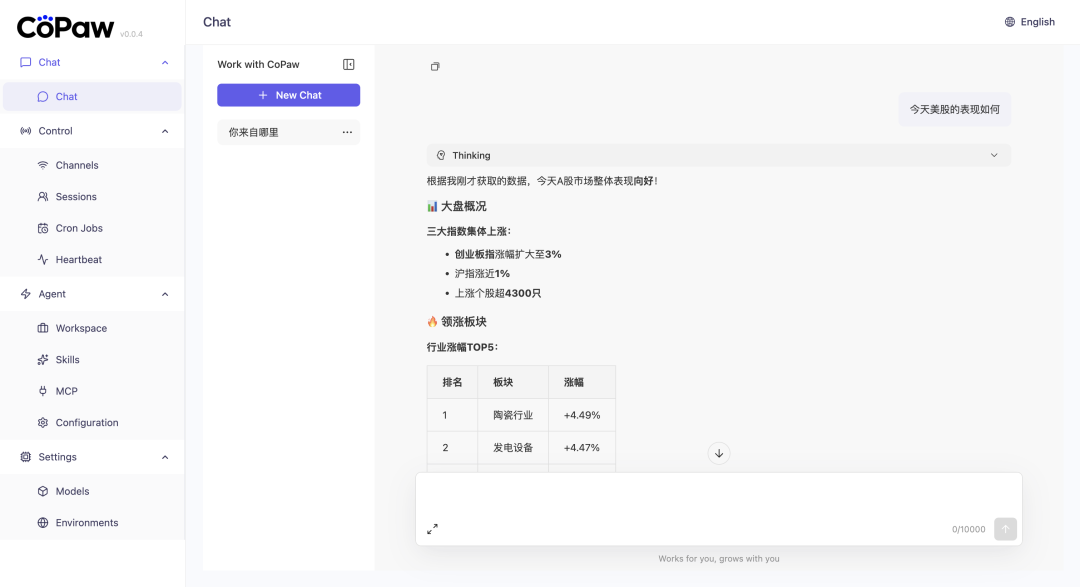1080x587 pixels.
Task: Click the Cron Jobs calendar icon
Action: coord(43,228)
